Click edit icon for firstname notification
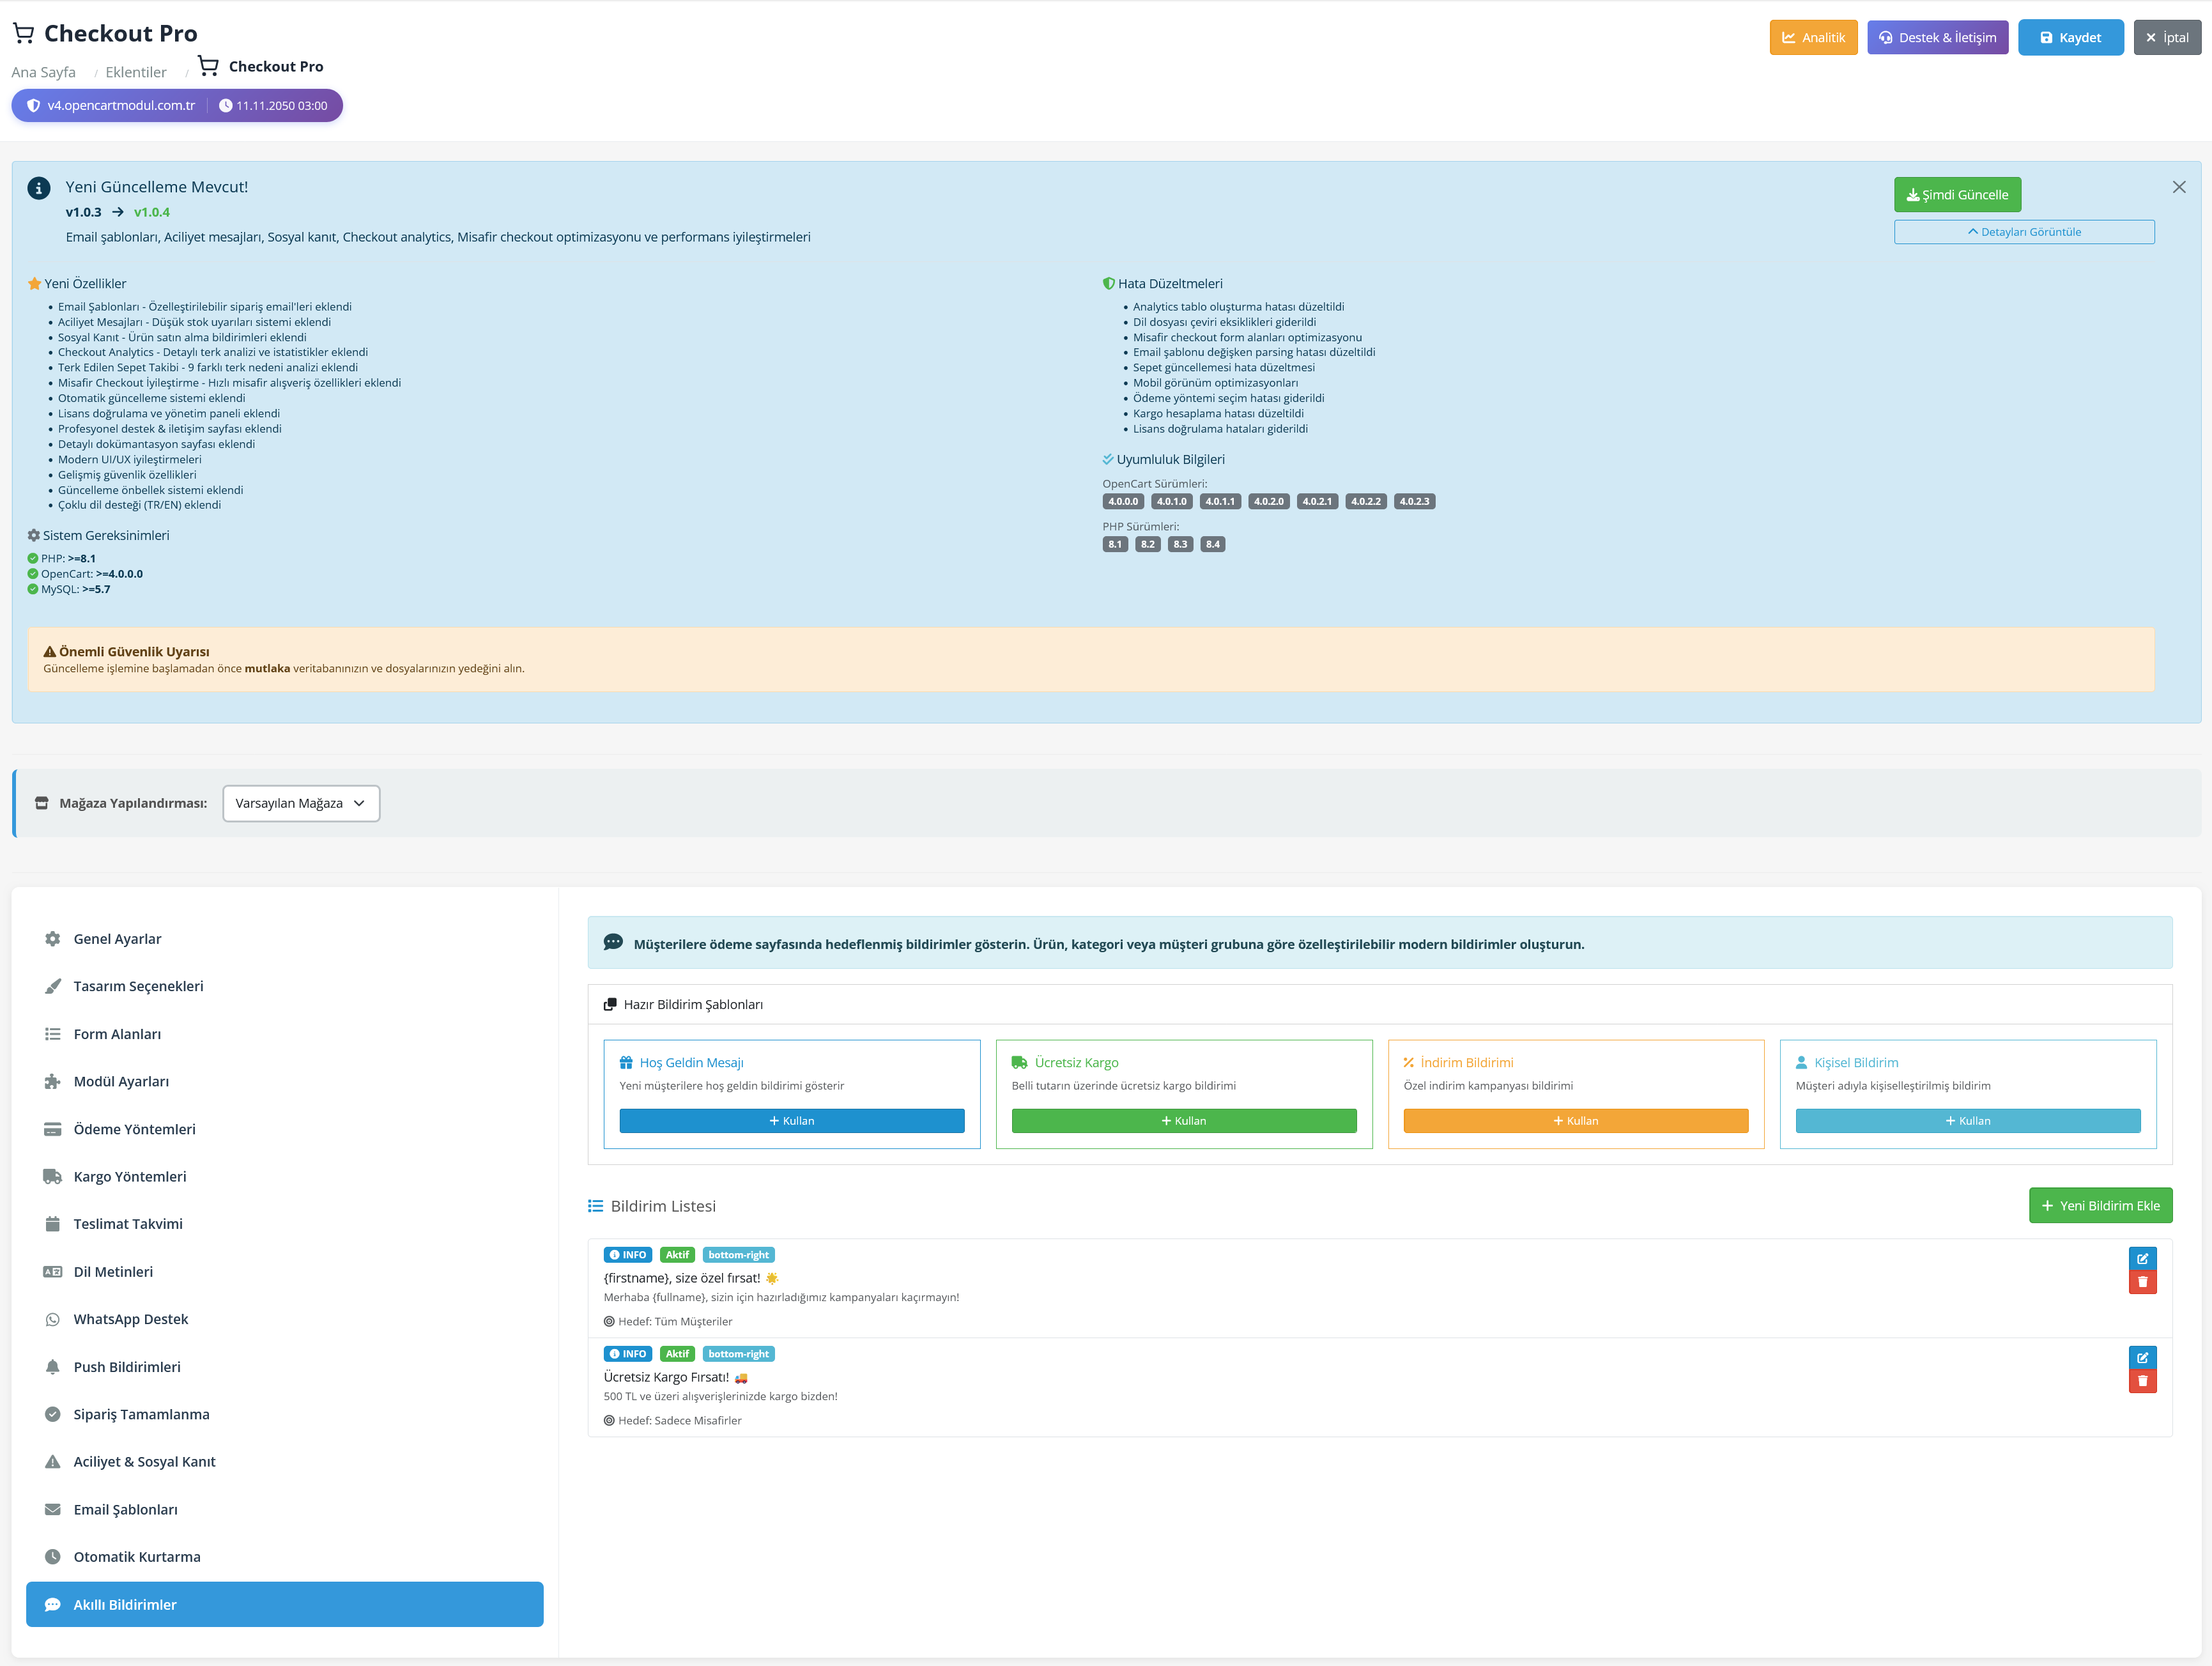Image resolution: width=2212 pixels, height=1666 pixels. pyautogui.click(x=2142, y=1258)
